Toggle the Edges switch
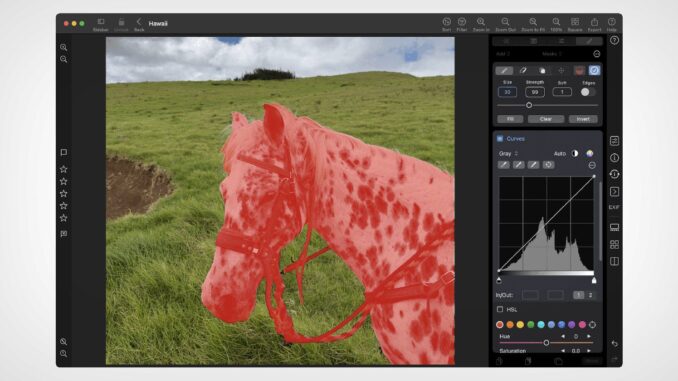 click(x=588, y=92)
